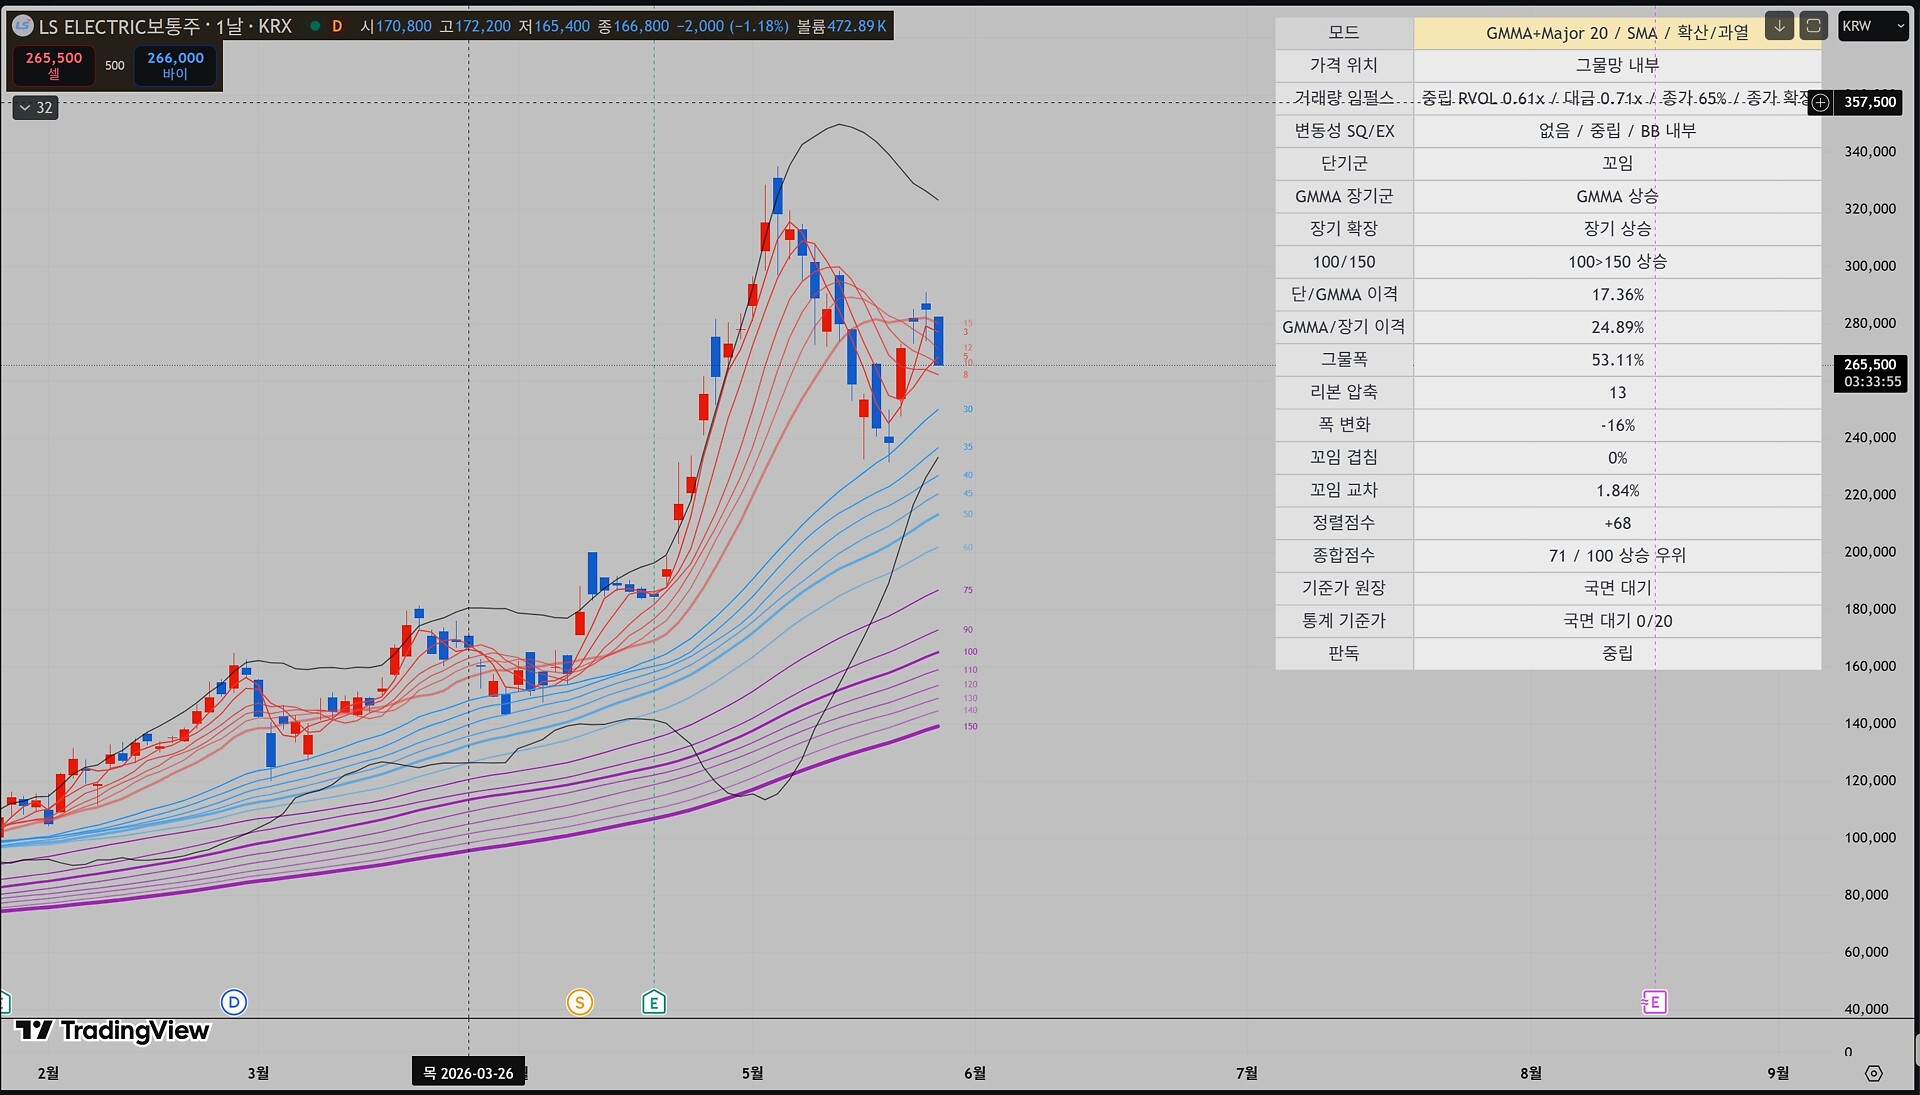This screenshot has height=1095, width=1920.
Task: Click the open price value 170,800
Action: pyautogui.click(x=404, y=26)
